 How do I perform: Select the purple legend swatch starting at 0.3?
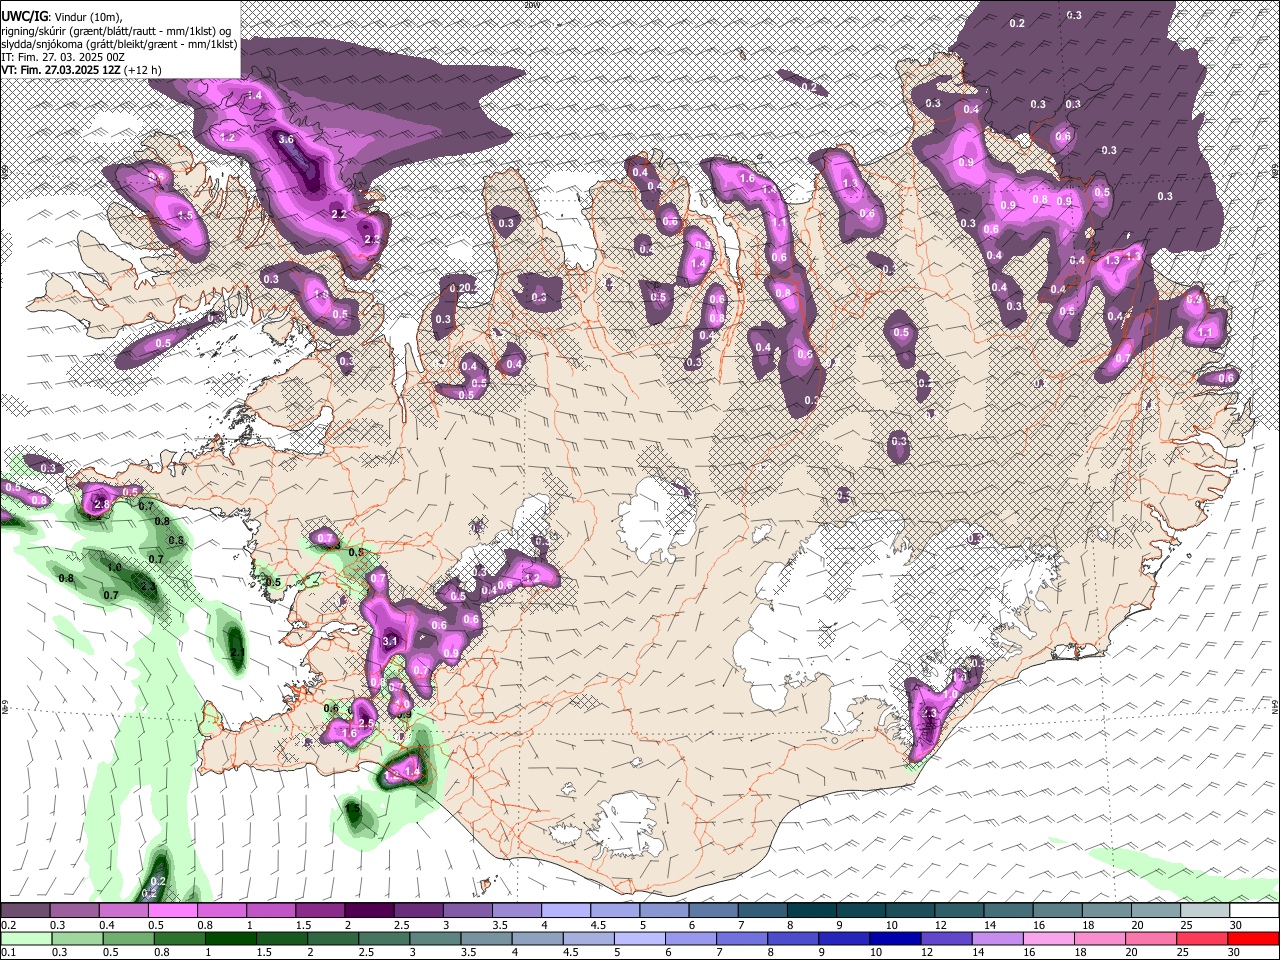(74, 911)
